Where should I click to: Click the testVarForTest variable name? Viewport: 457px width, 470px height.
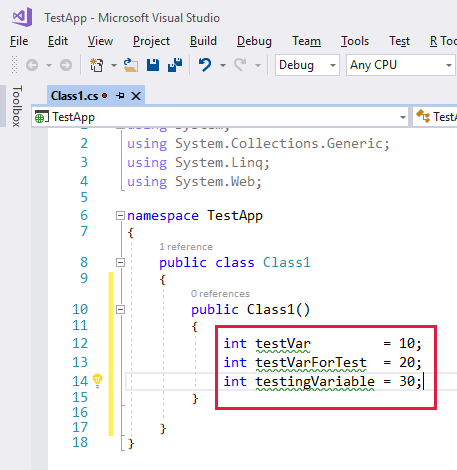click(311, 362)
